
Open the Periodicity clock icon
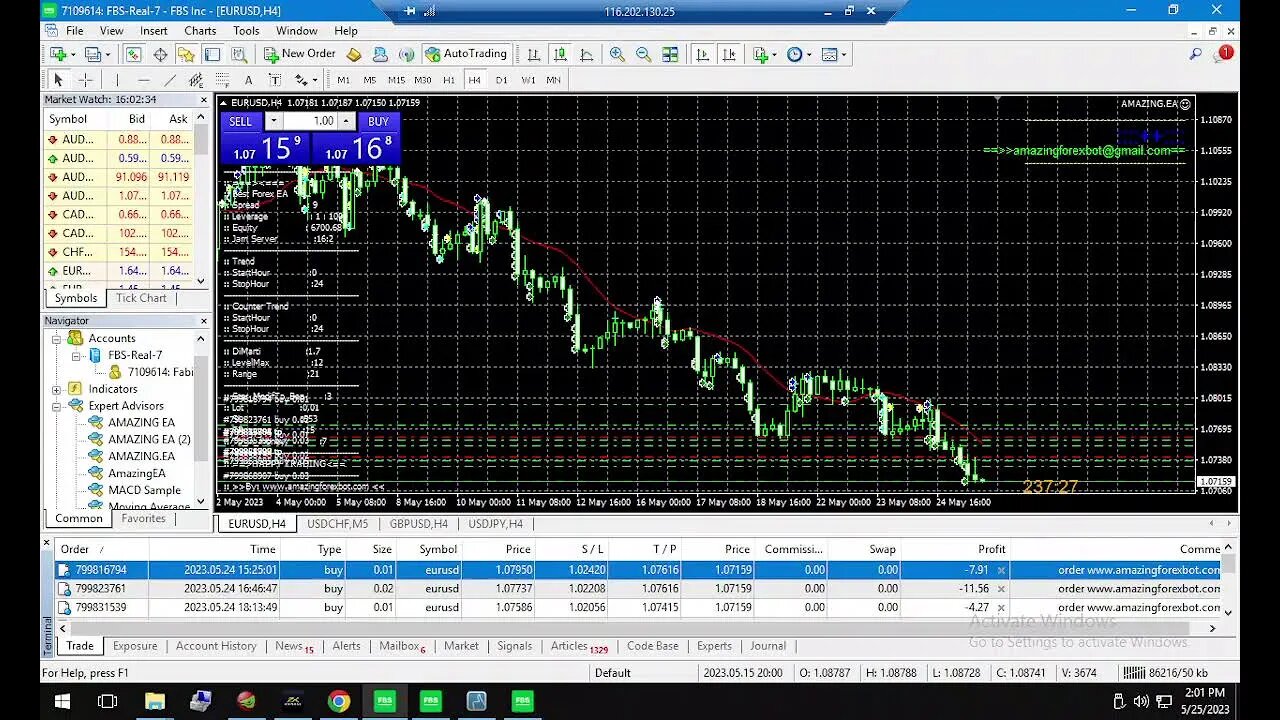[x=795, y=54]
